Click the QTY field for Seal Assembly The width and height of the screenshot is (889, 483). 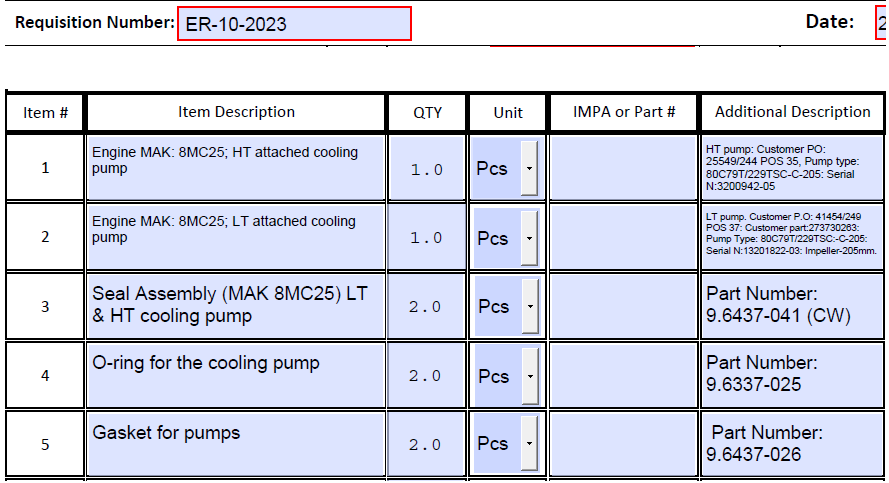(427, 307)
